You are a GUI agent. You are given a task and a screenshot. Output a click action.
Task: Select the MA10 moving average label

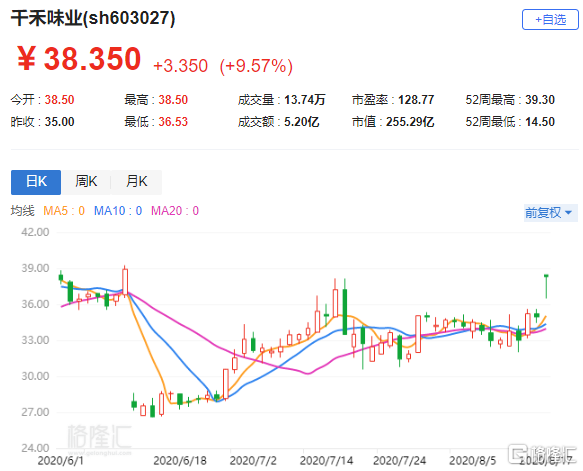(118, 211)
